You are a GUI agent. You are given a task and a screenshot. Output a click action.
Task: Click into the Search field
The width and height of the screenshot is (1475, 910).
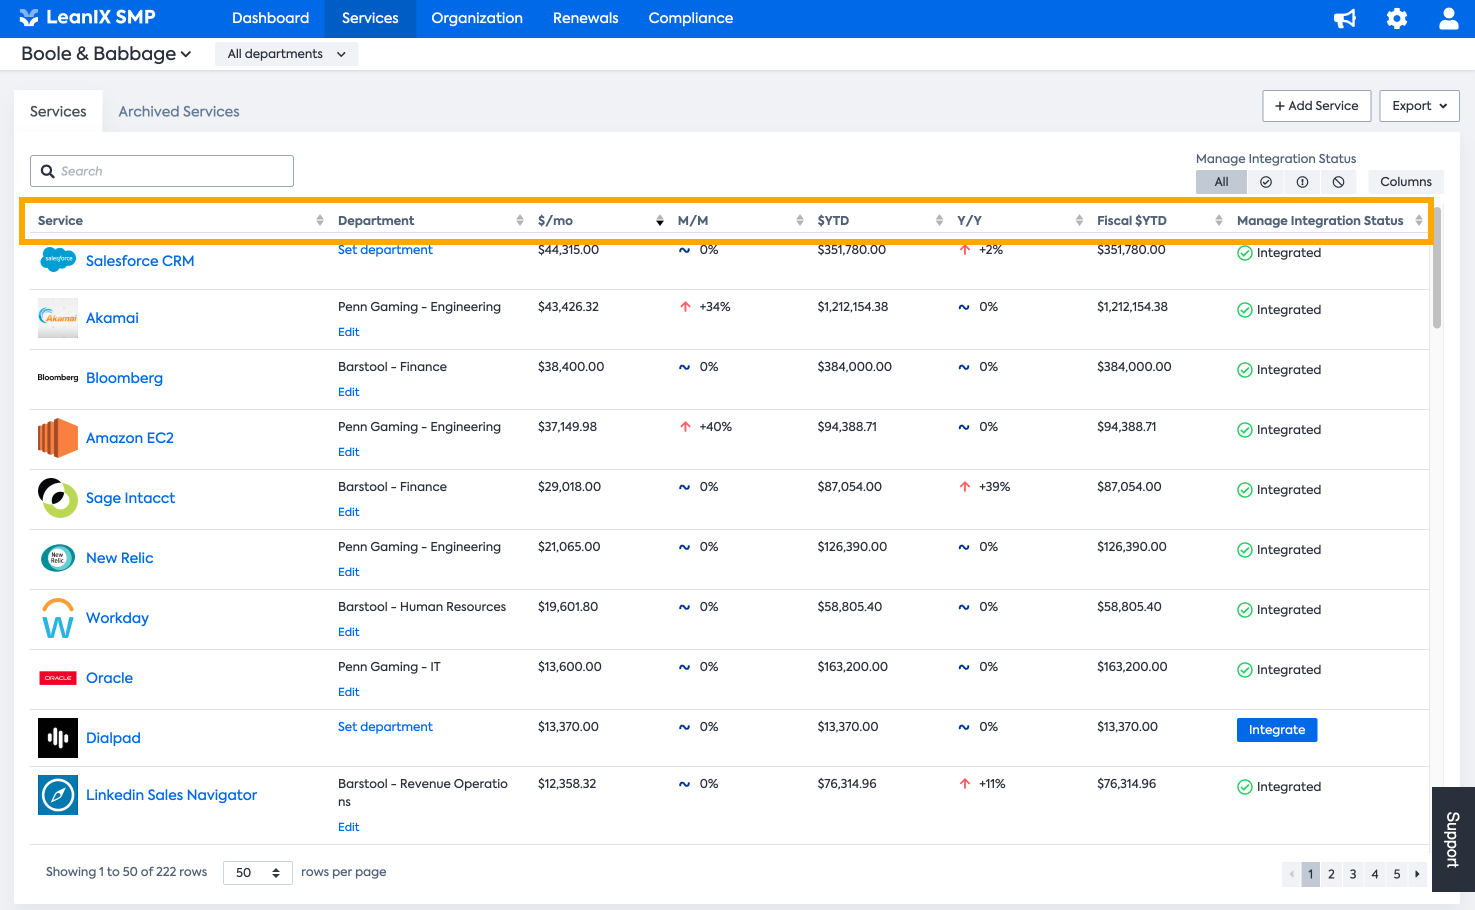(x=162, y=171)
